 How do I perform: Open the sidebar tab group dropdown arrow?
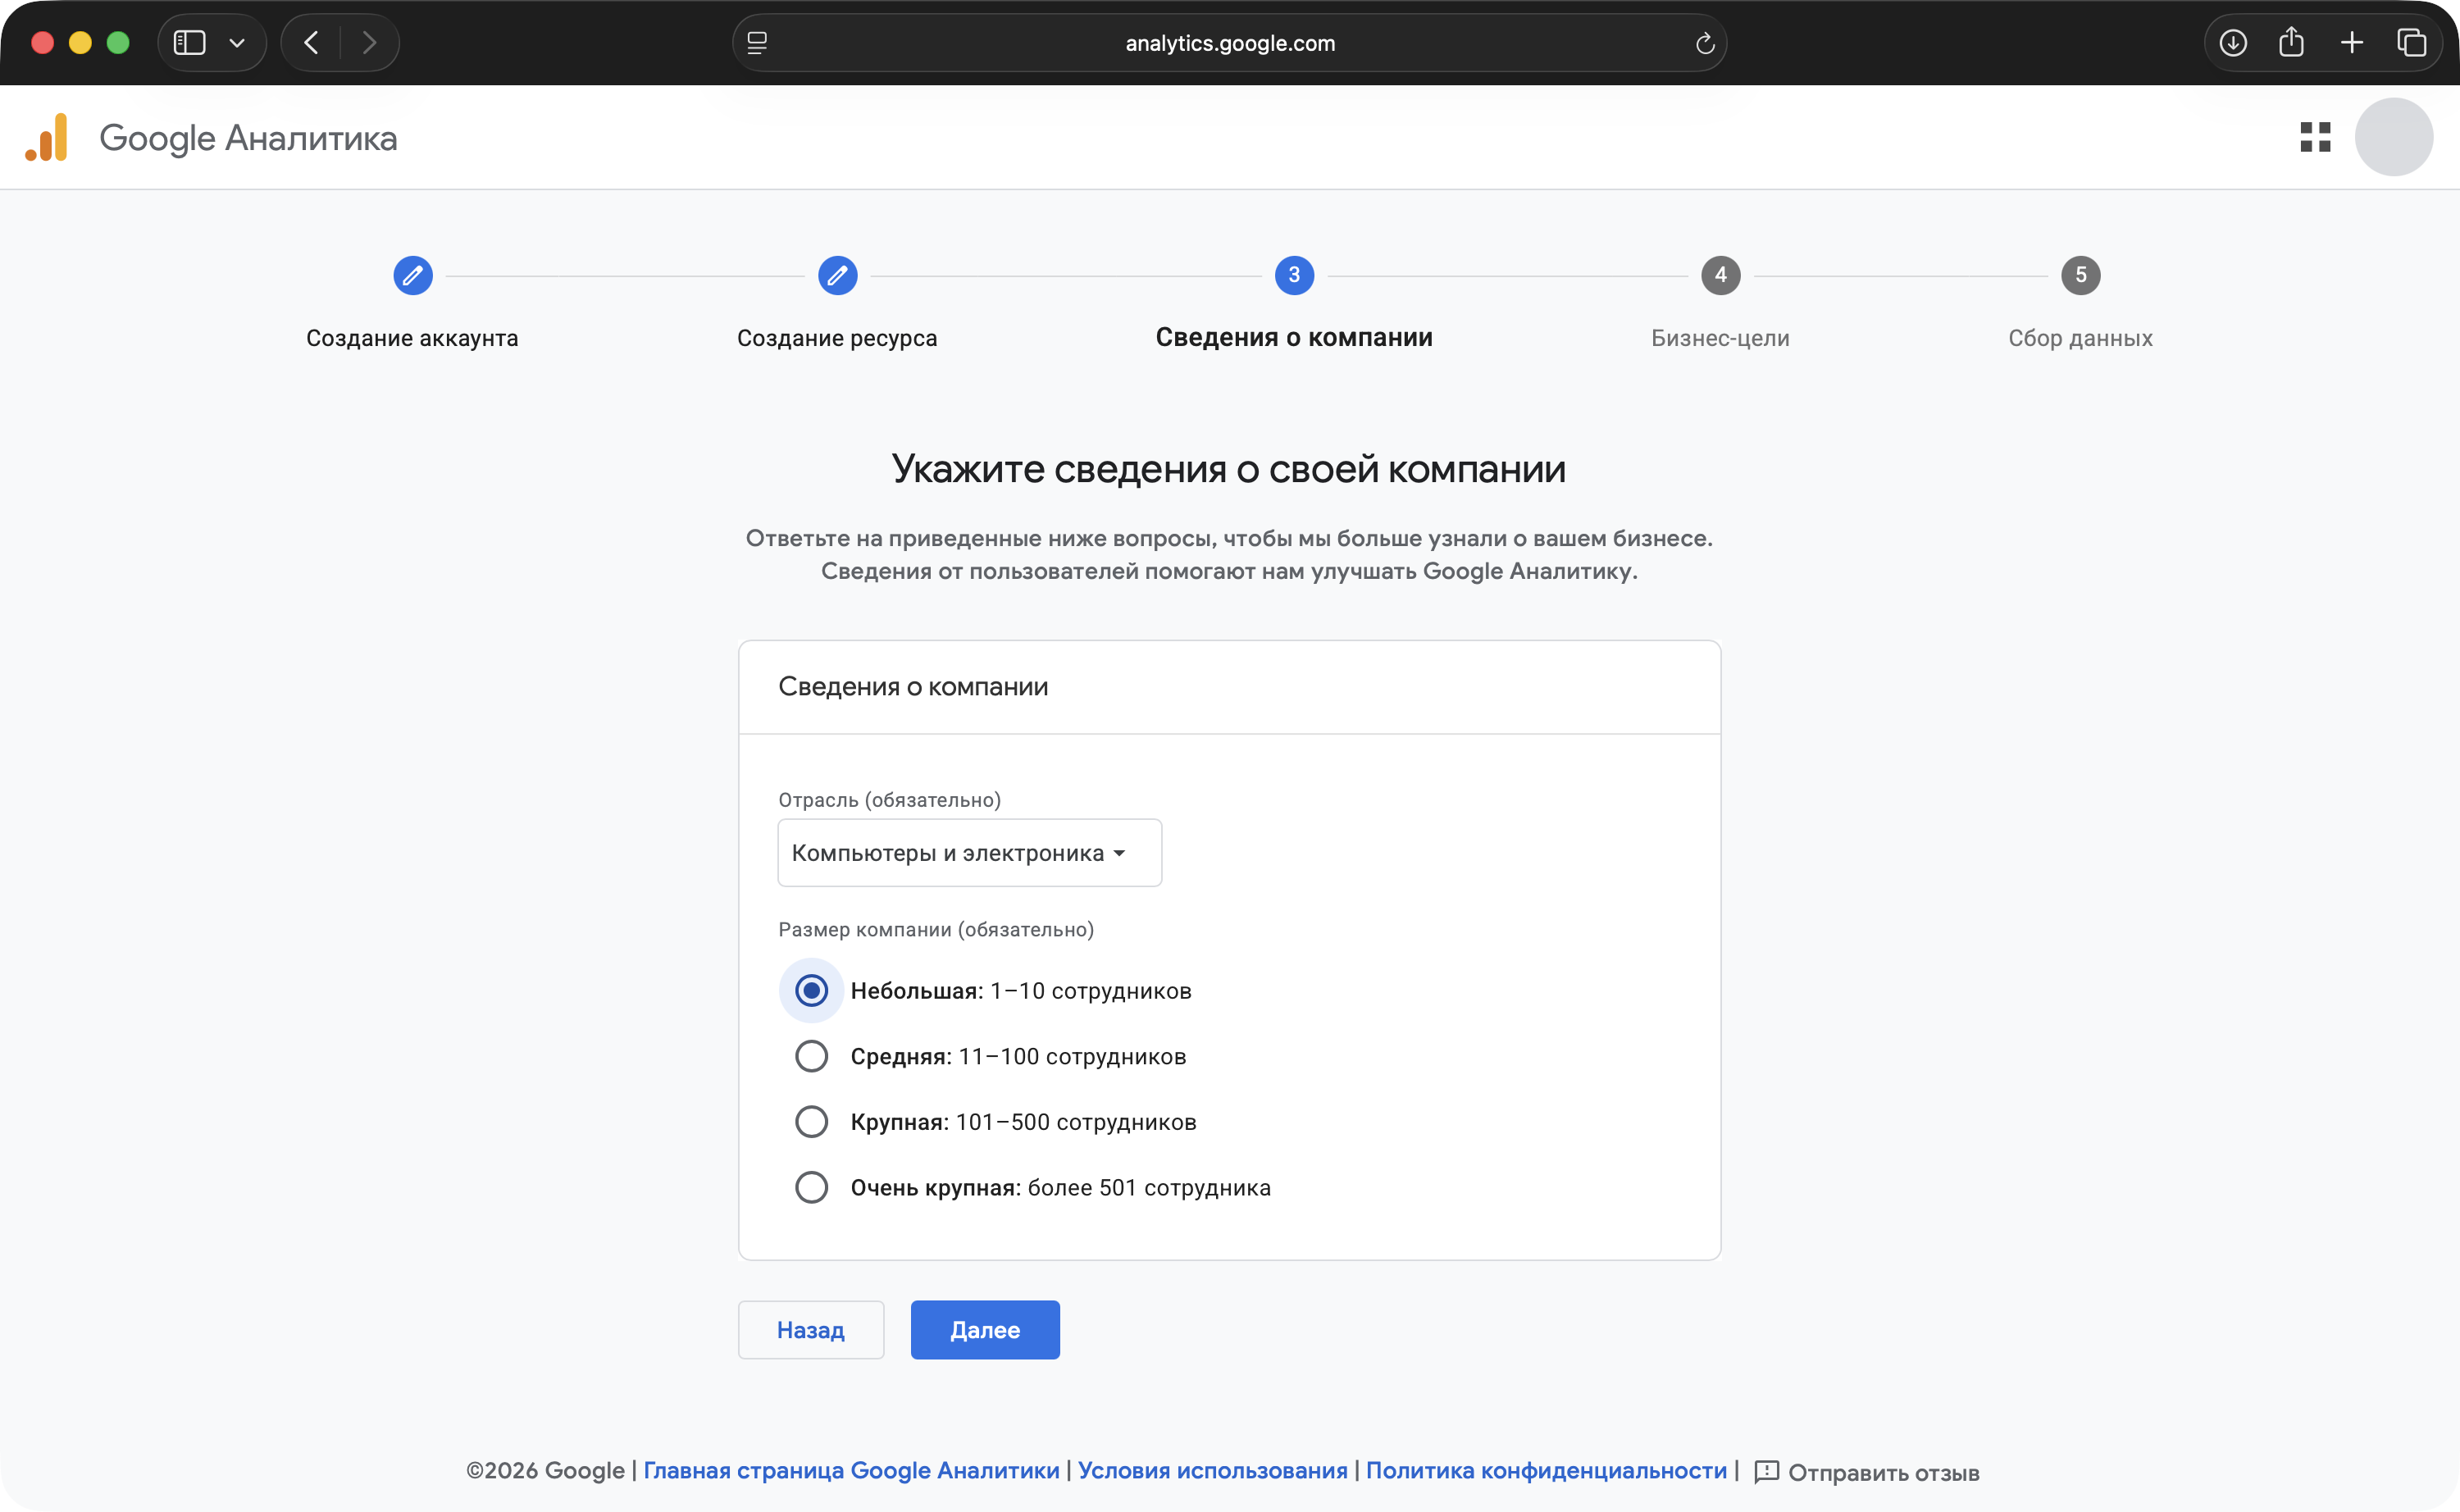pyautogui.click(x=237, y=43)
